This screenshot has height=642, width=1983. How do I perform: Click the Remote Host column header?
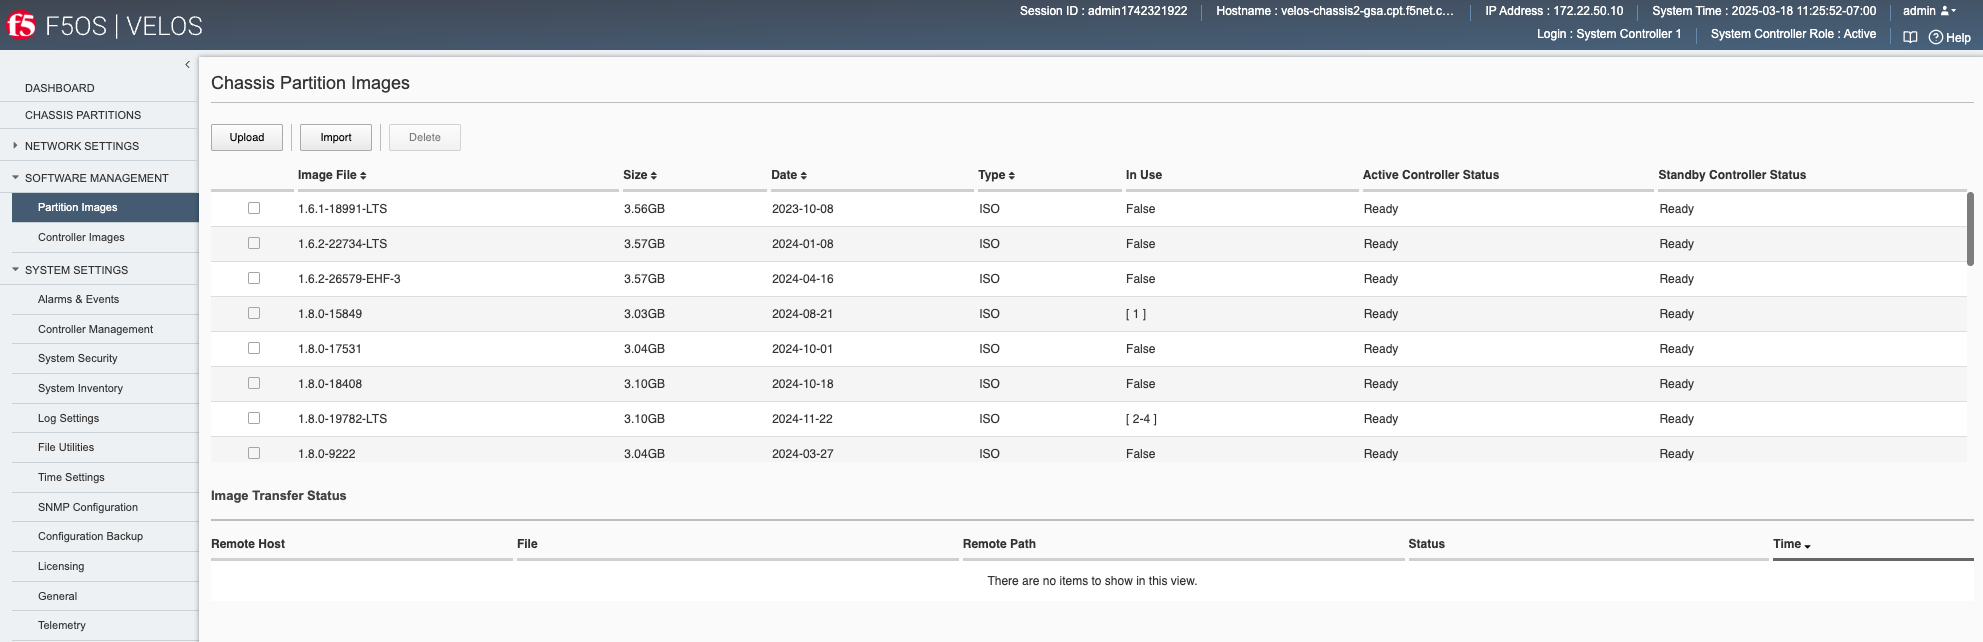click(x=248, y=544)
